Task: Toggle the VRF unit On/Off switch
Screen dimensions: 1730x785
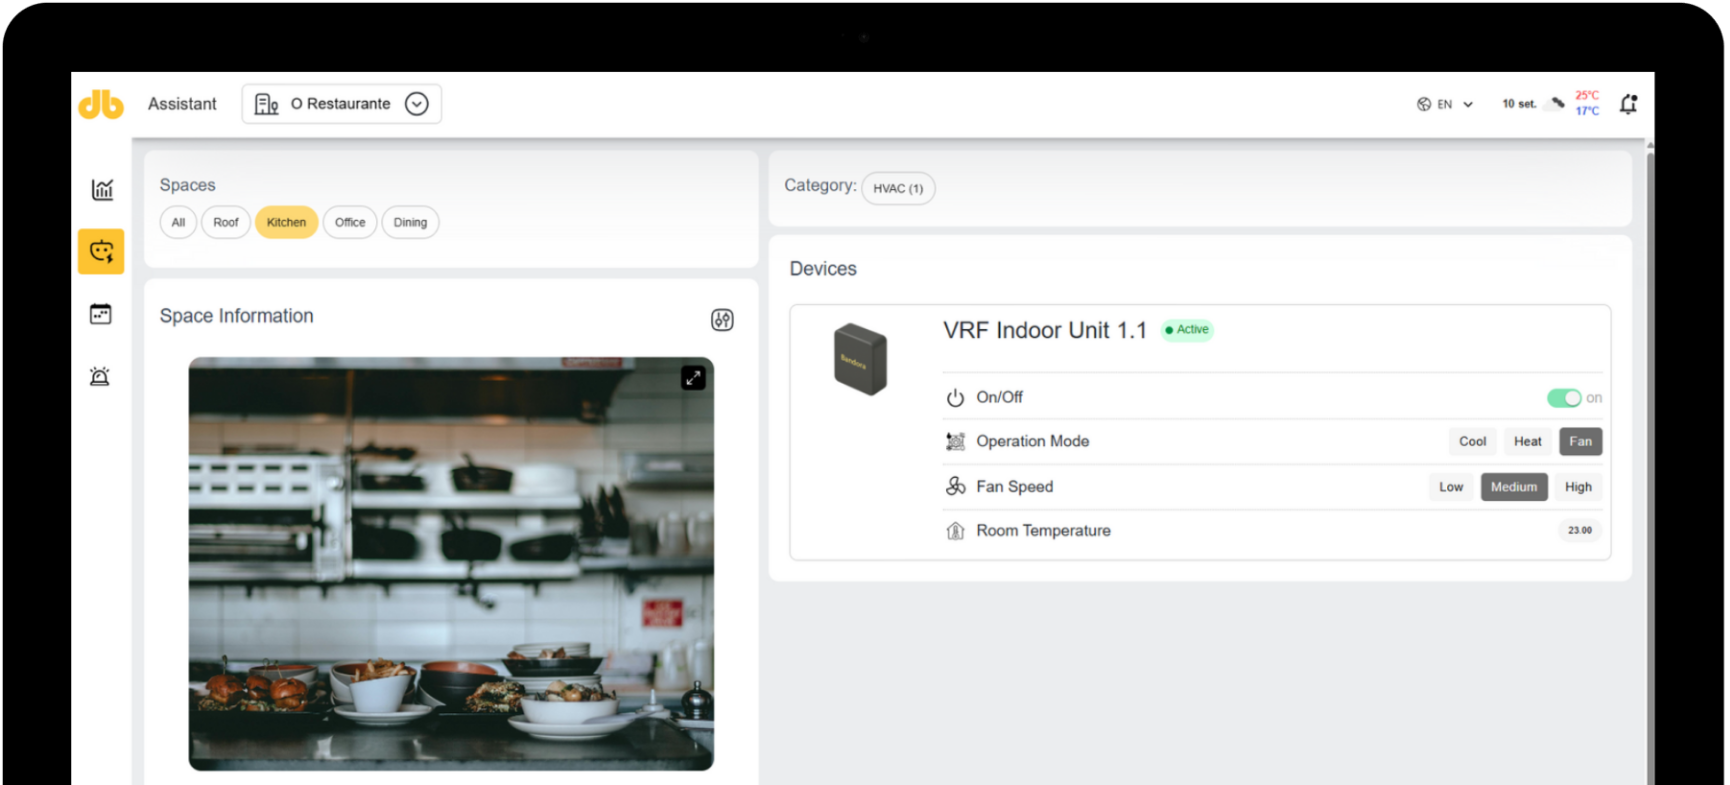Action: pyautogui.click(x=1564, y=398)
